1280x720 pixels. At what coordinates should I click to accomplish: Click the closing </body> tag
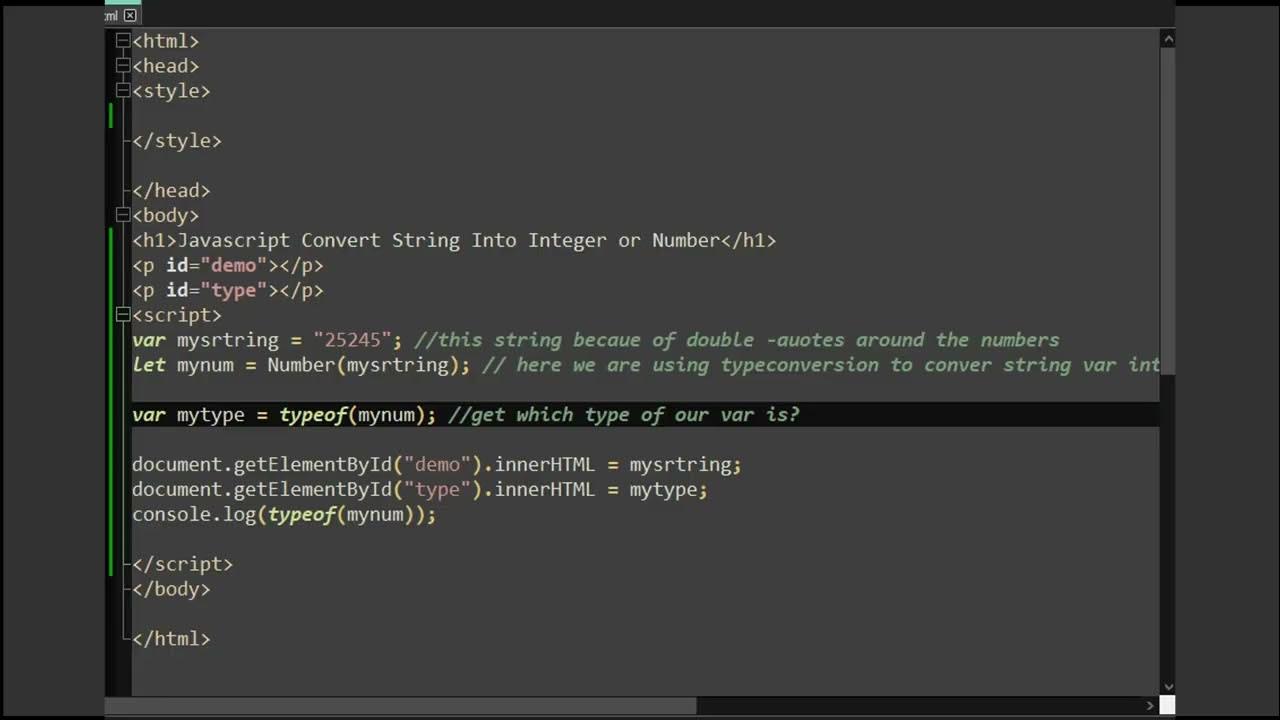tap(171, 589)
